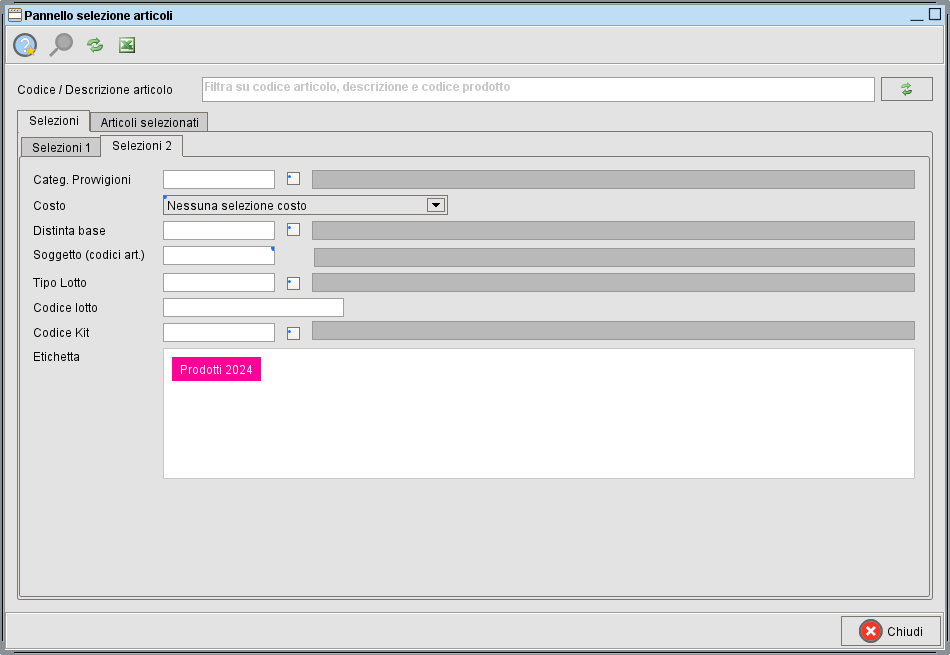Viewport: 950px width, 655px height.
Task: Click the Chiudi button
Action: [x=891, y=631]
